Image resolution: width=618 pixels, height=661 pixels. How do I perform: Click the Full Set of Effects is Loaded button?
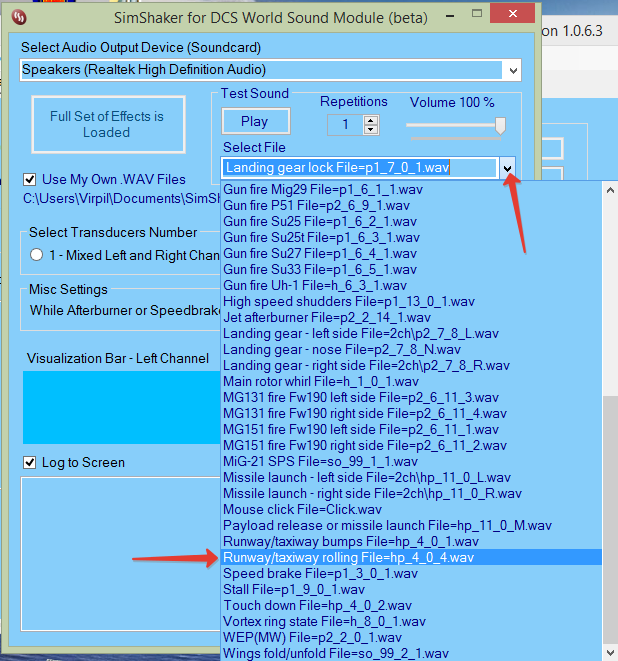(x=108, y=124)
